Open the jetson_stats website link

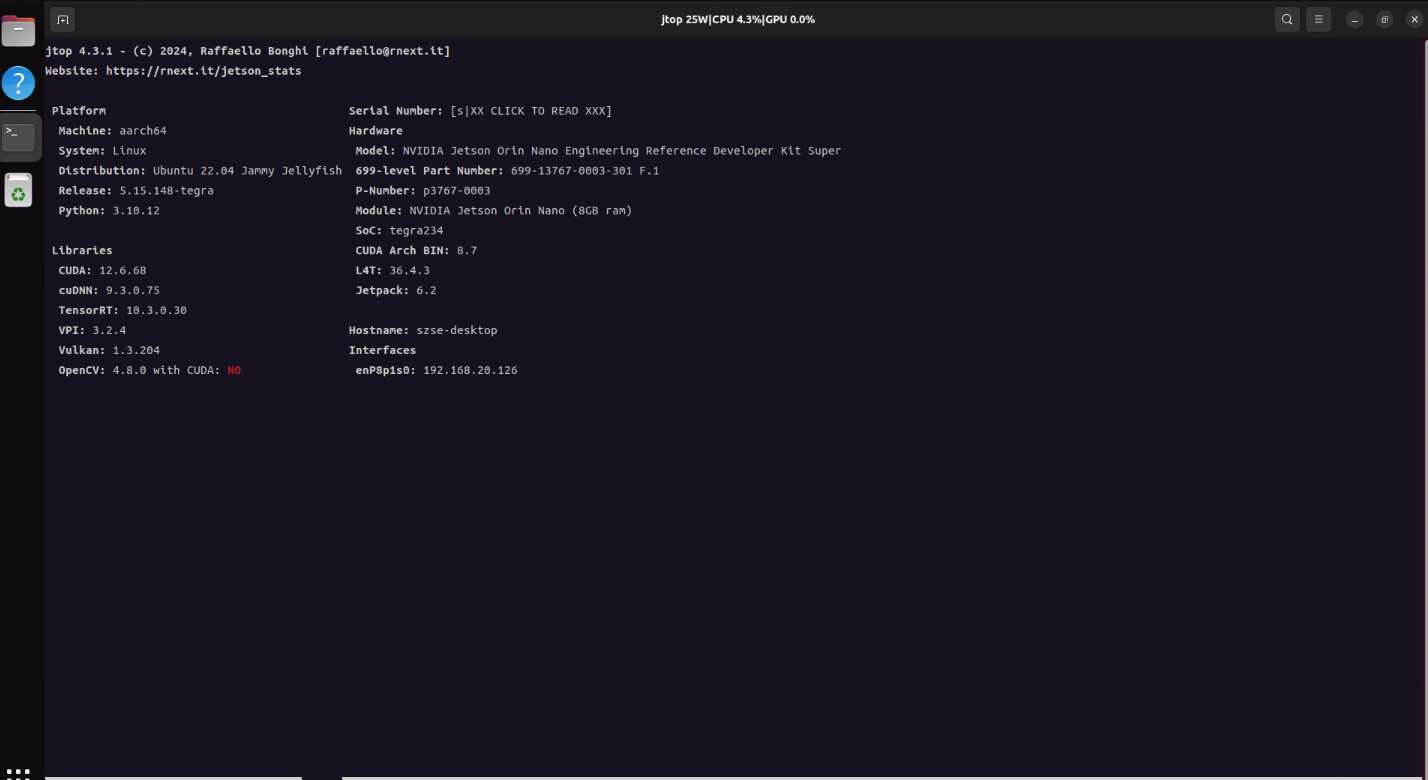203,70
